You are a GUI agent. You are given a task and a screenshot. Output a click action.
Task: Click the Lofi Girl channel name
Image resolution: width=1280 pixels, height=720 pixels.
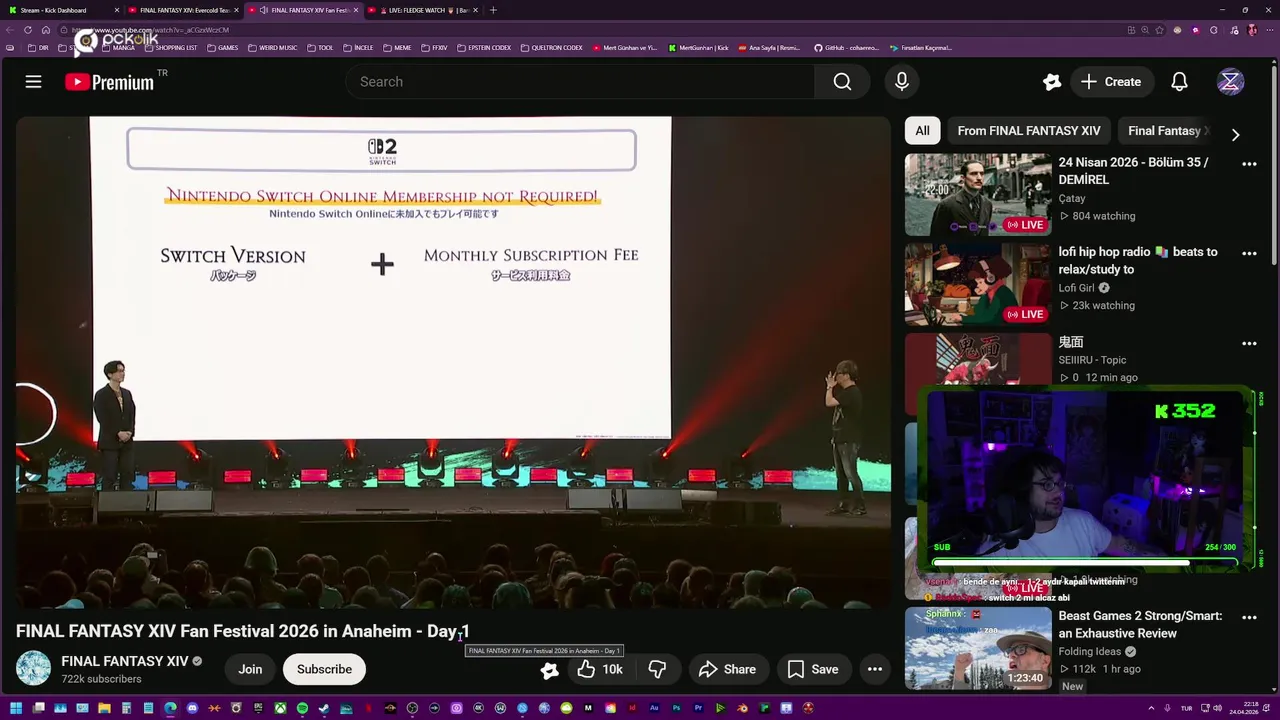pyautogui.click(x=1077, y=288)
